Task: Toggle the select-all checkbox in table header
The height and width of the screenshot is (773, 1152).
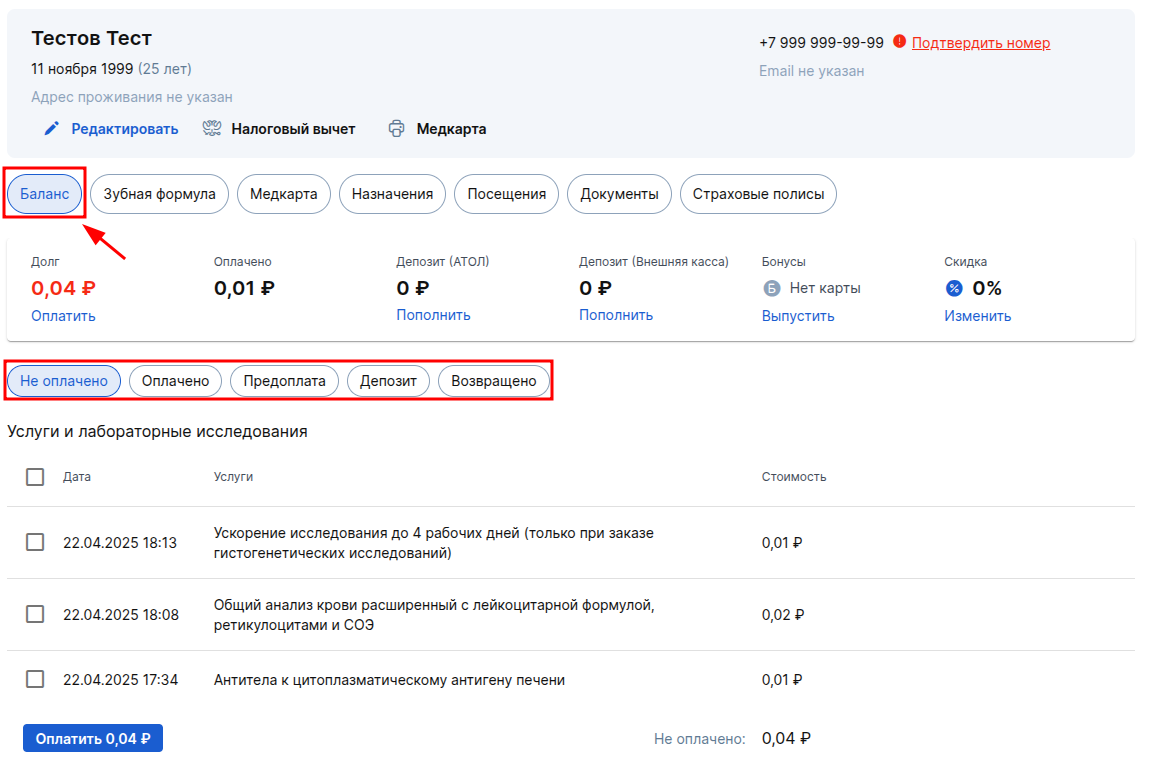Action: pyautogui.click(x=35, y=477)
